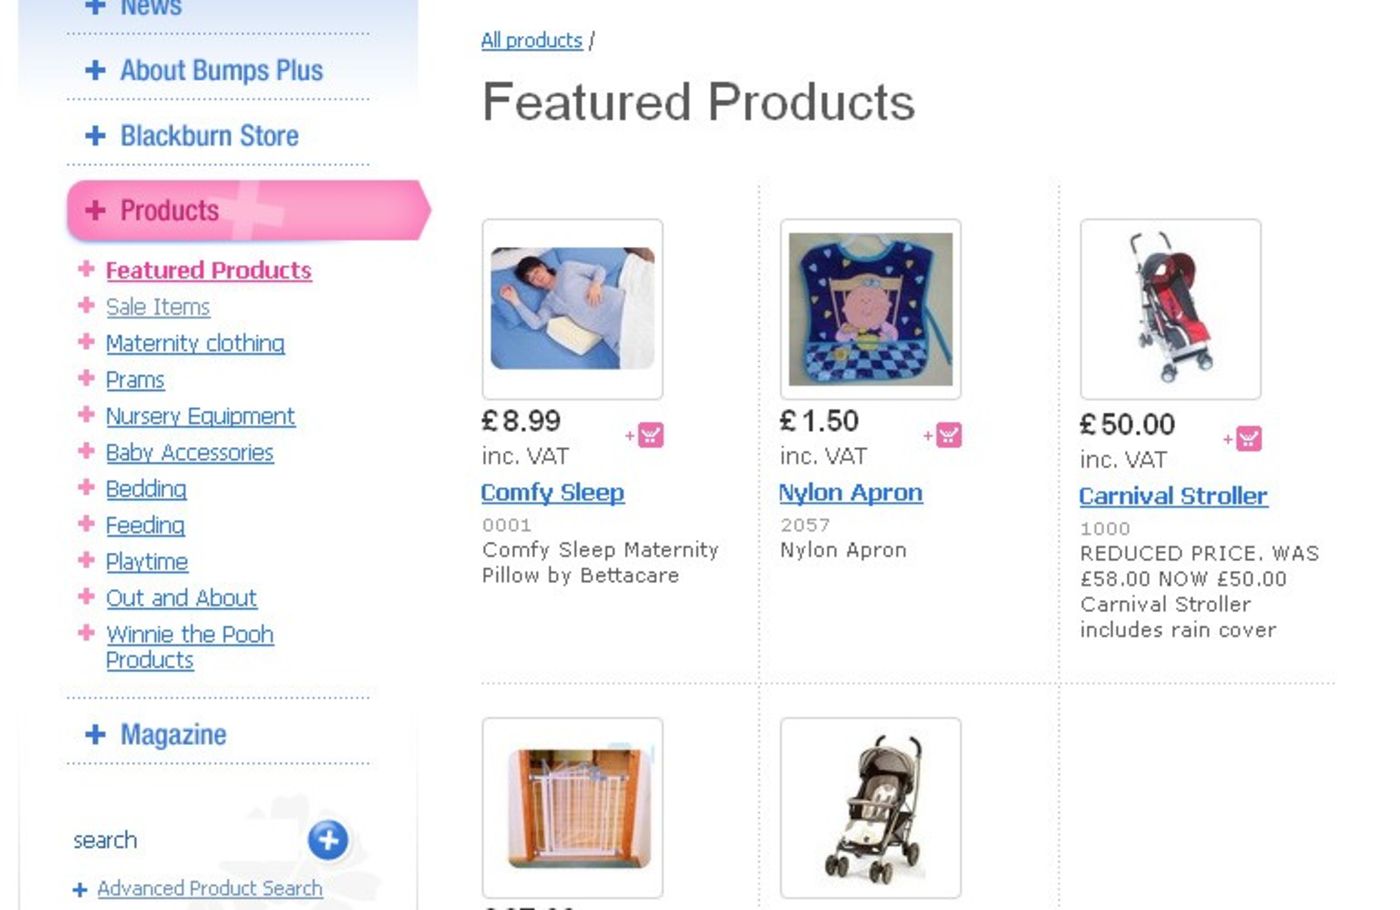Screen dimensions: 1400x910
Task: Click the Nylon Apron product image
Action: [870, 309]
